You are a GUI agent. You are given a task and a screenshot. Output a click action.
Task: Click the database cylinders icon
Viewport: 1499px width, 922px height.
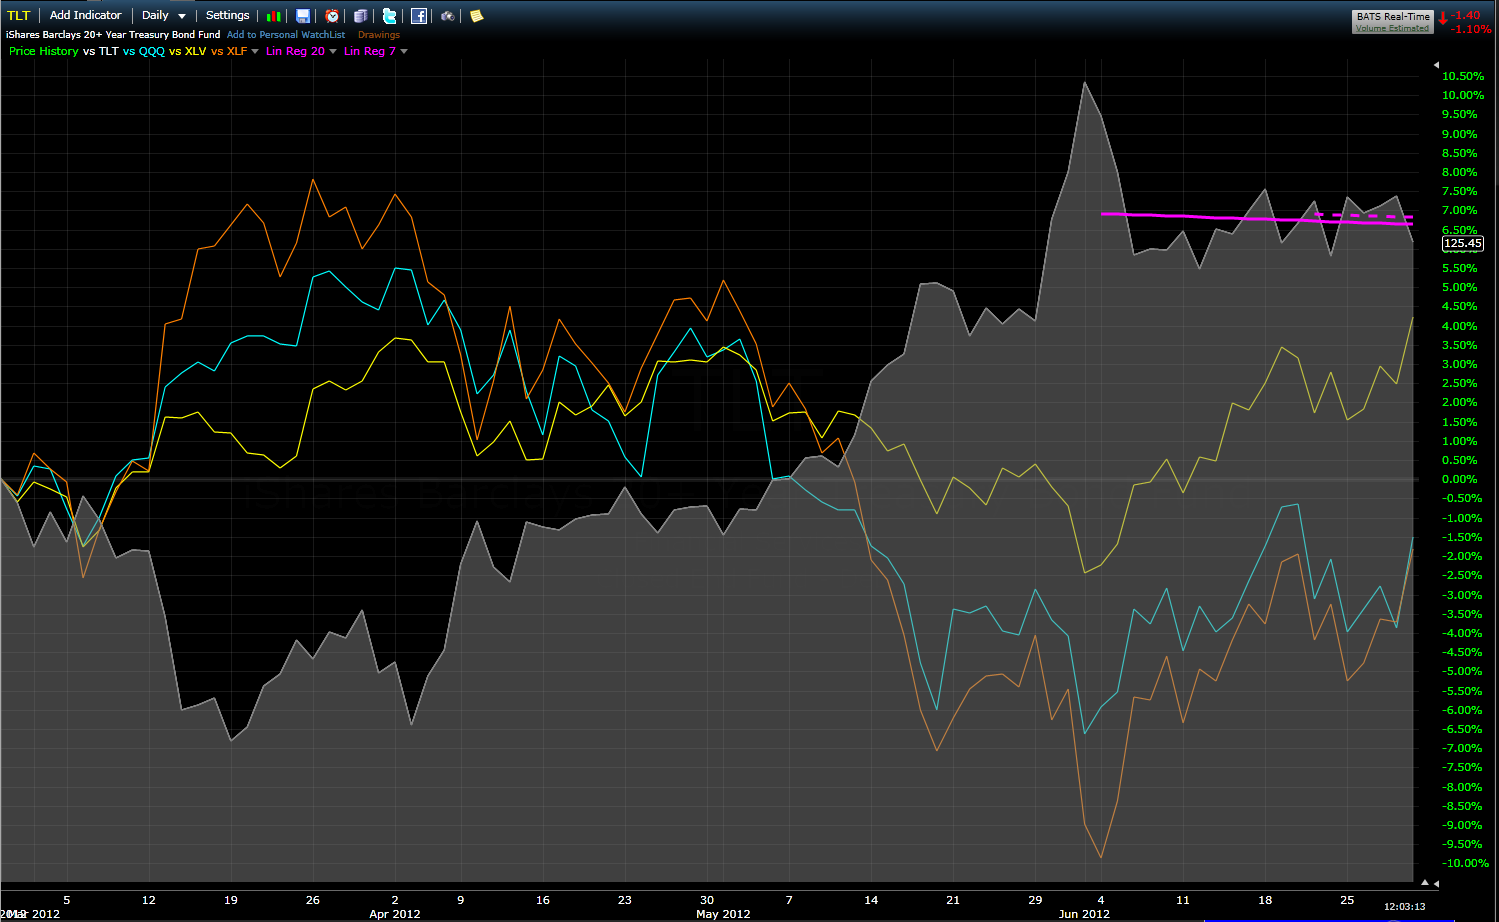click(361, 16)
